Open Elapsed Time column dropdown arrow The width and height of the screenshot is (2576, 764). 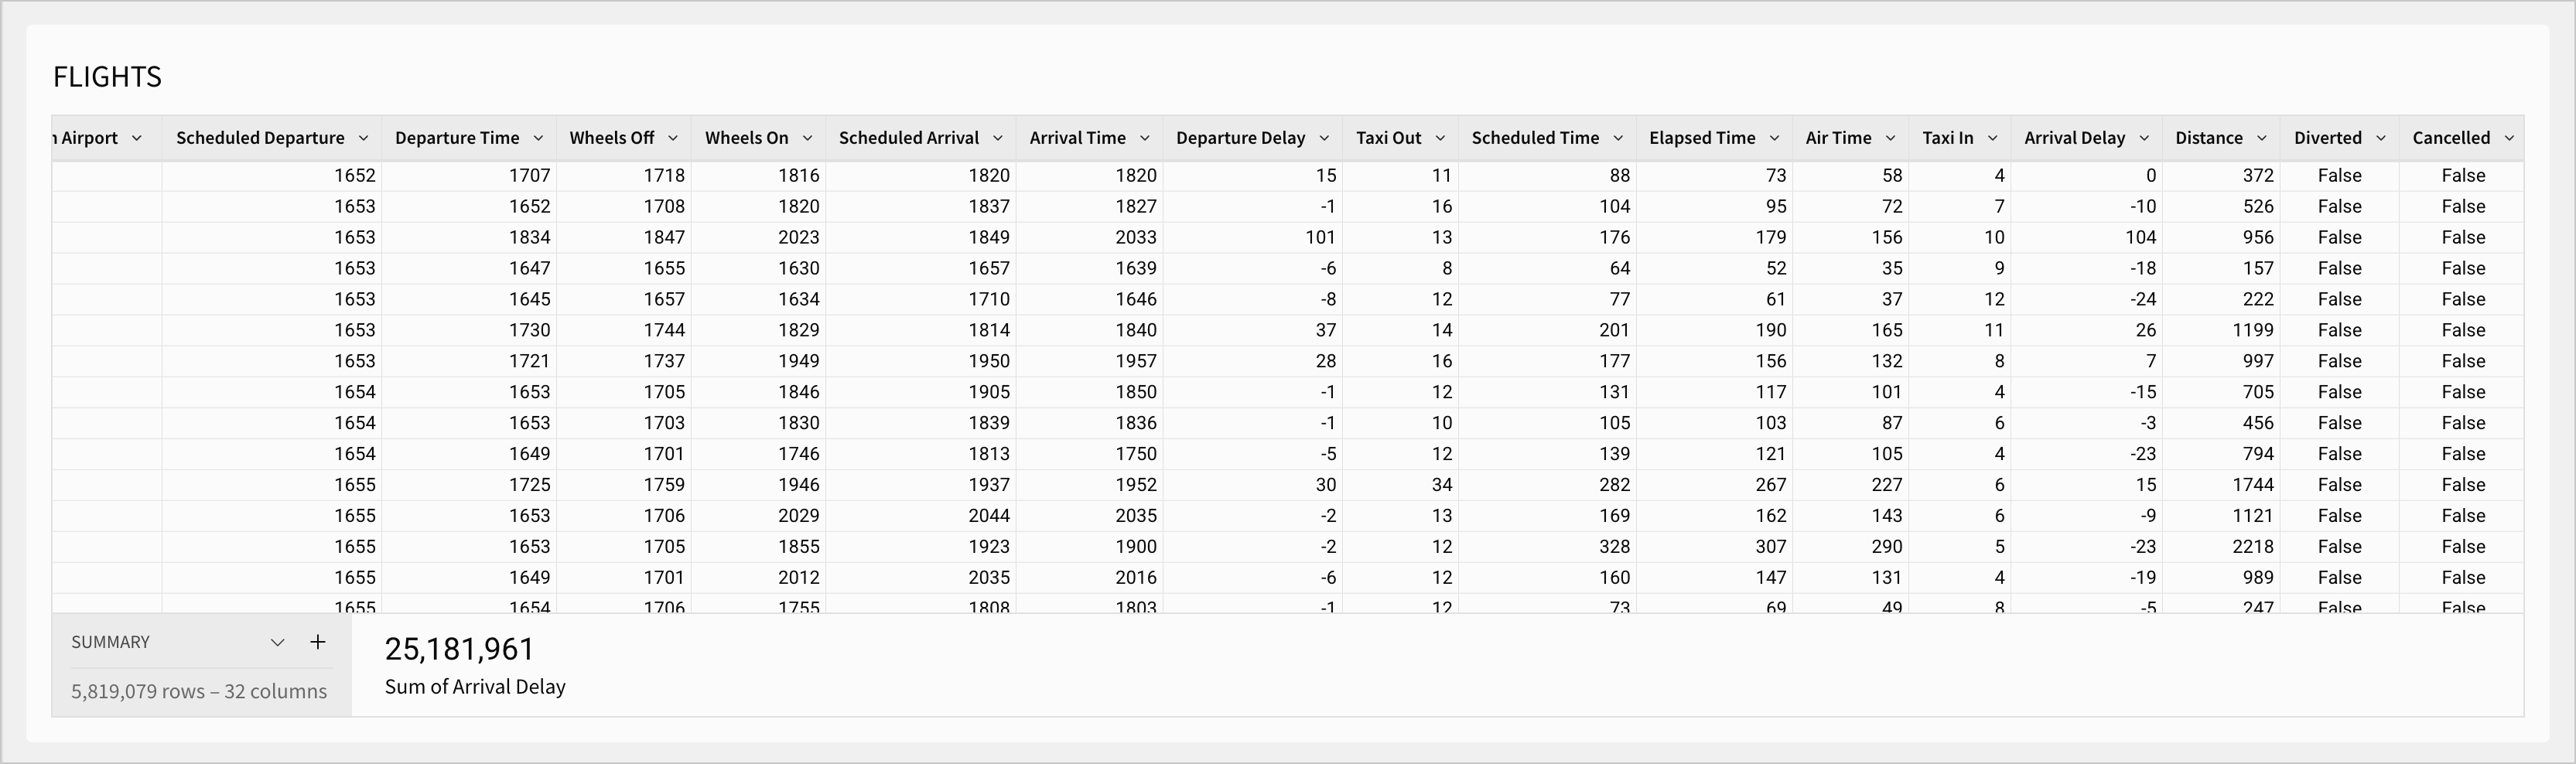[1774, 138]
